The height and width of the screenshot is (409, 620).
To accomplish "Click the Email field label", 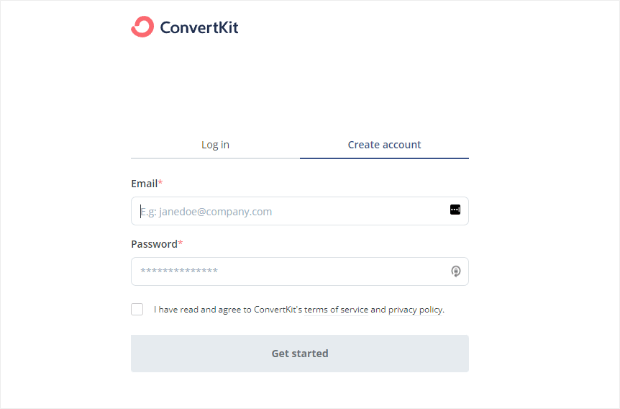I will [x=144, y=184].
